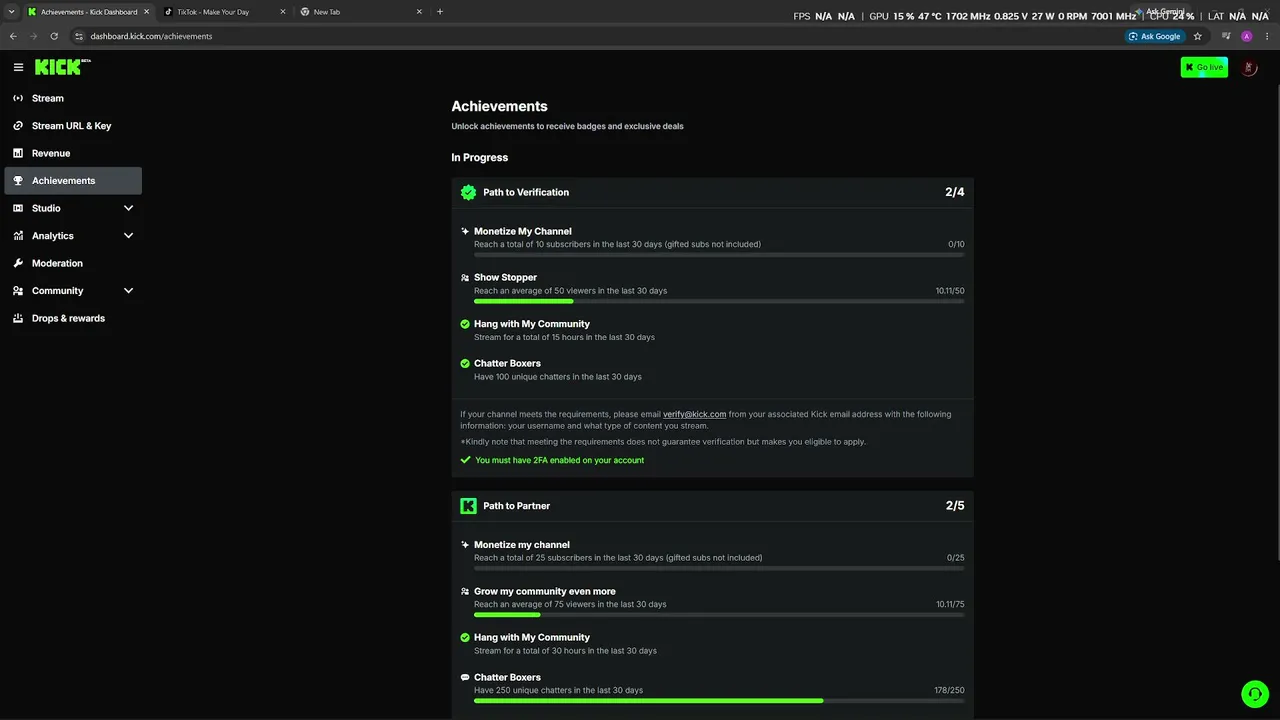
Task: Click the Ask Google button
Action: [1155, 36]
